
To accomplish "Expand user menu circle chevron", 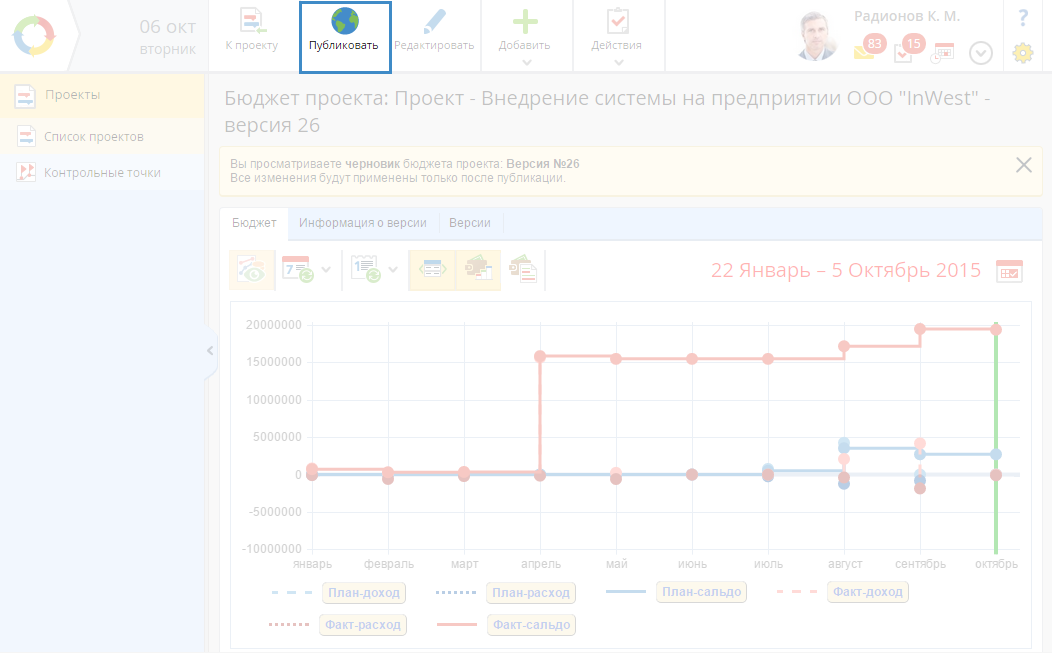I will pyautogui.click(x=980, y=53).
